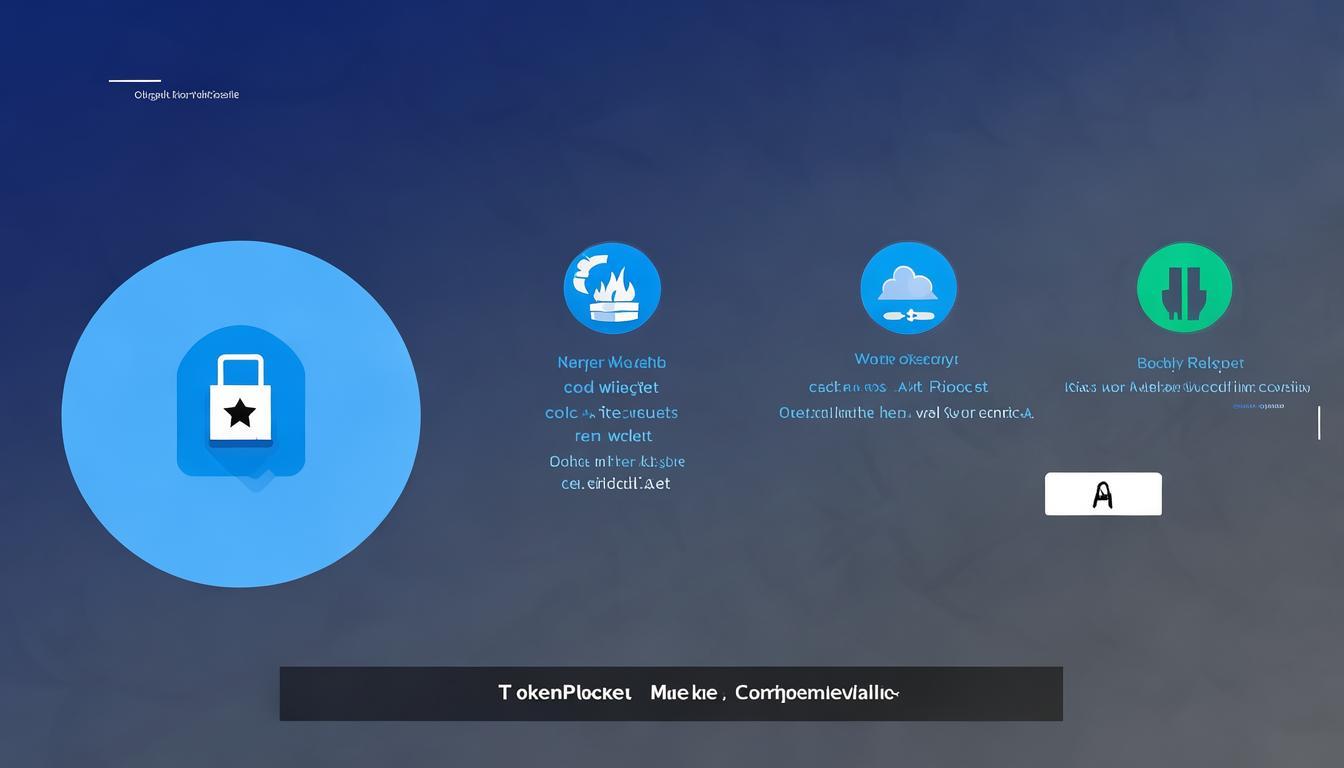Open the 'Nerjer Wacahb' heading under flame icon
The width and height of the screenshot is (1344, 768).
tap(611, 363)
